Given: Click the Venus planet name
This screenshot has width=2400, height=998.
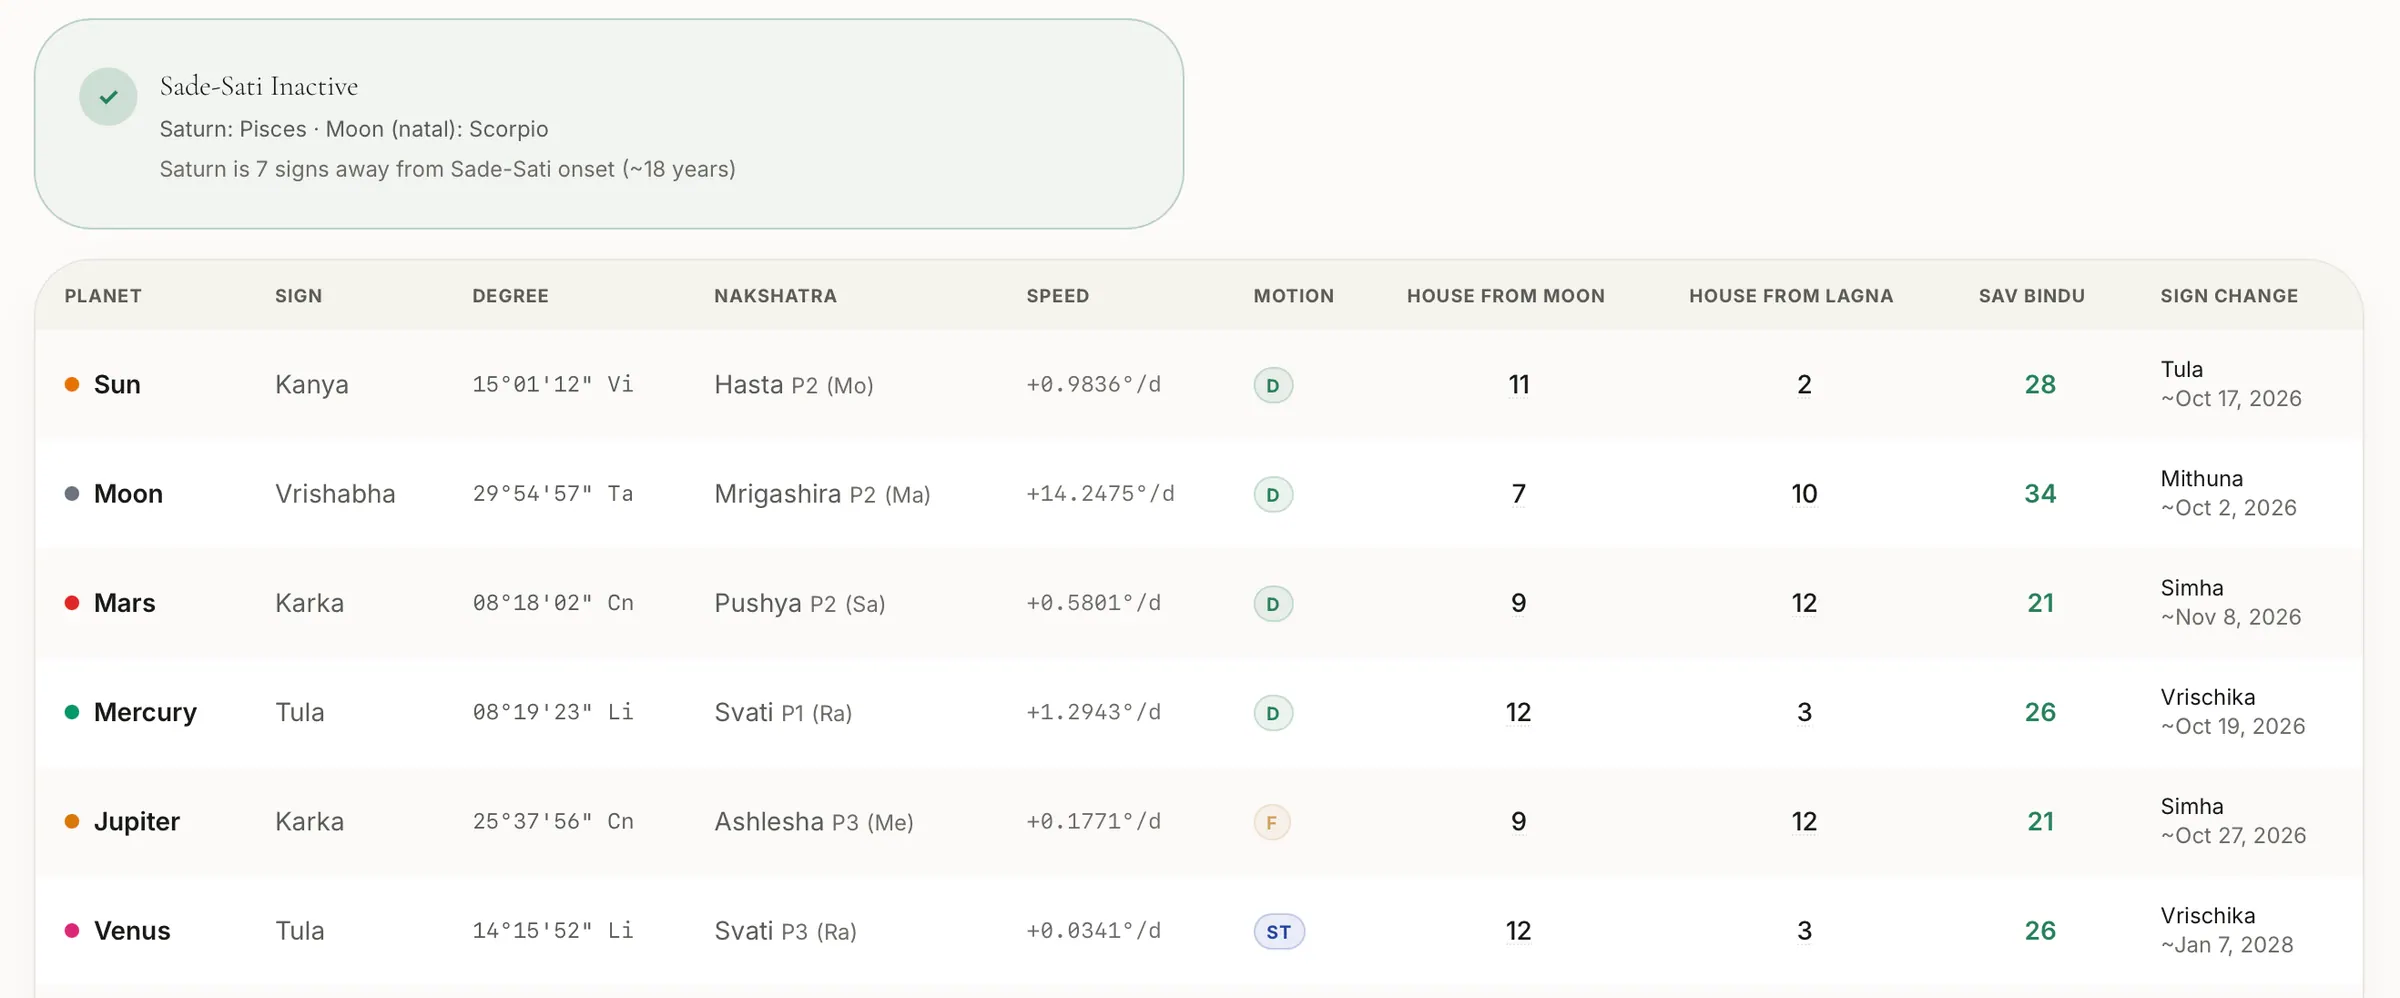Looking at the screenshot, I should [132, 930].
